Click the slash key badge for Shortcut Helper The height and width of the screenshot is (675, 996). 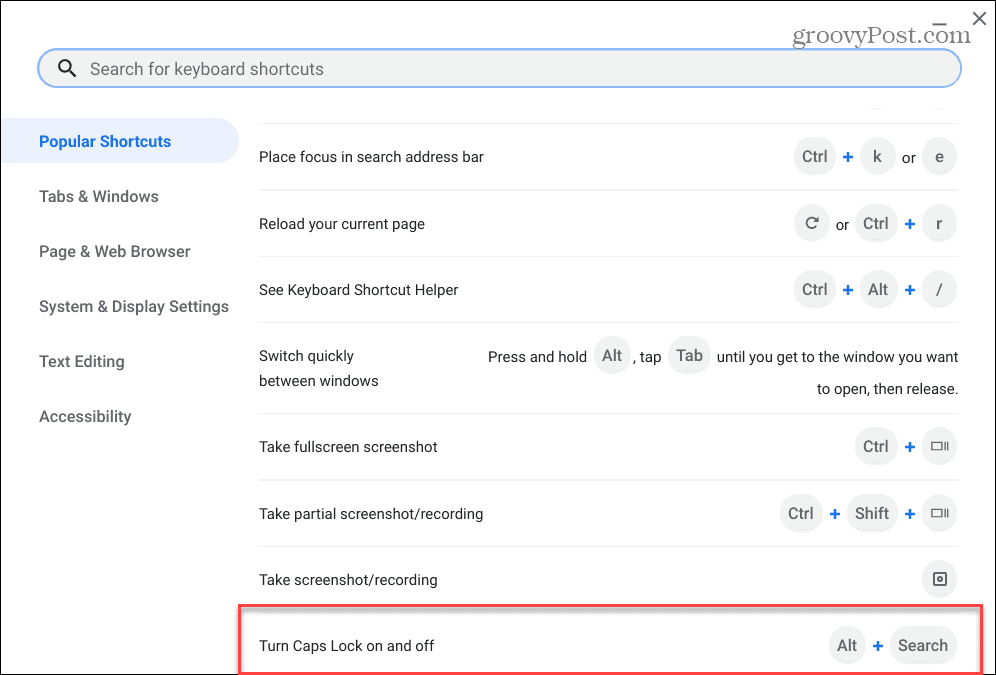[x=938, y=289]
